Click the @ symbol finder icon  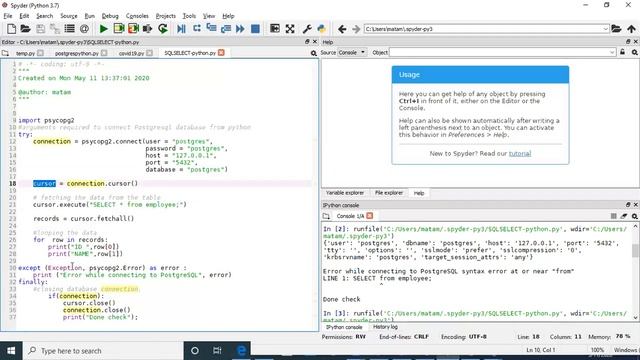pos(84,29)
